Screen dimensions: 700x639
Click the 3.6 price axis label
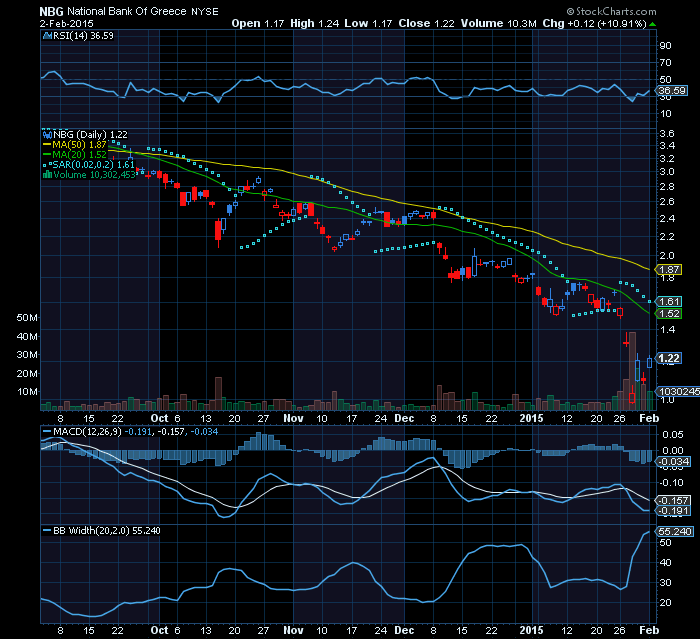pyautogui.click(x=667, y=134)
